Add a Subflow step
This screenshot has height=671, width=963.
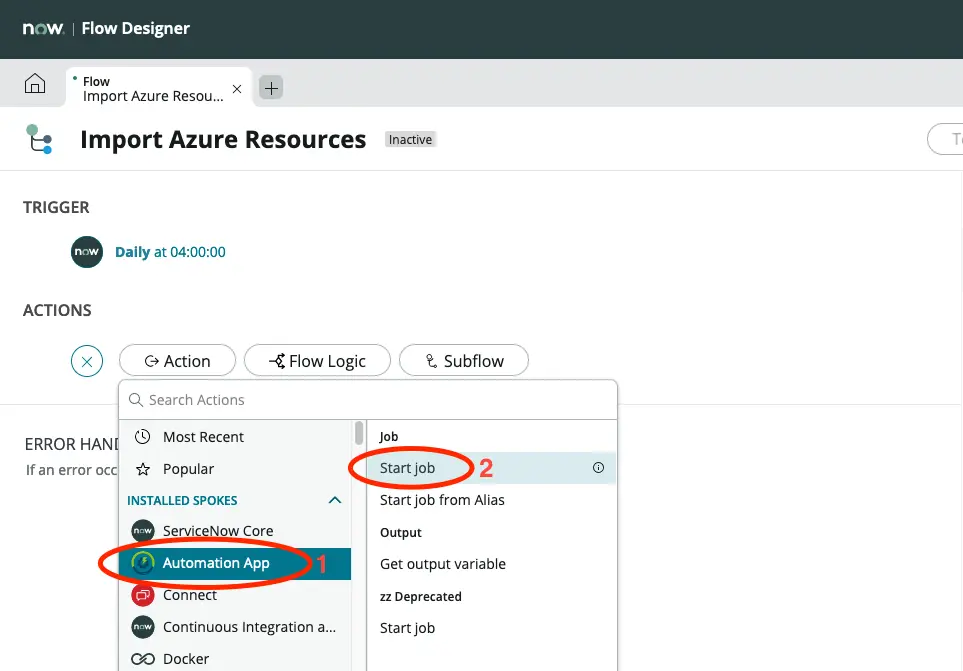463,361
